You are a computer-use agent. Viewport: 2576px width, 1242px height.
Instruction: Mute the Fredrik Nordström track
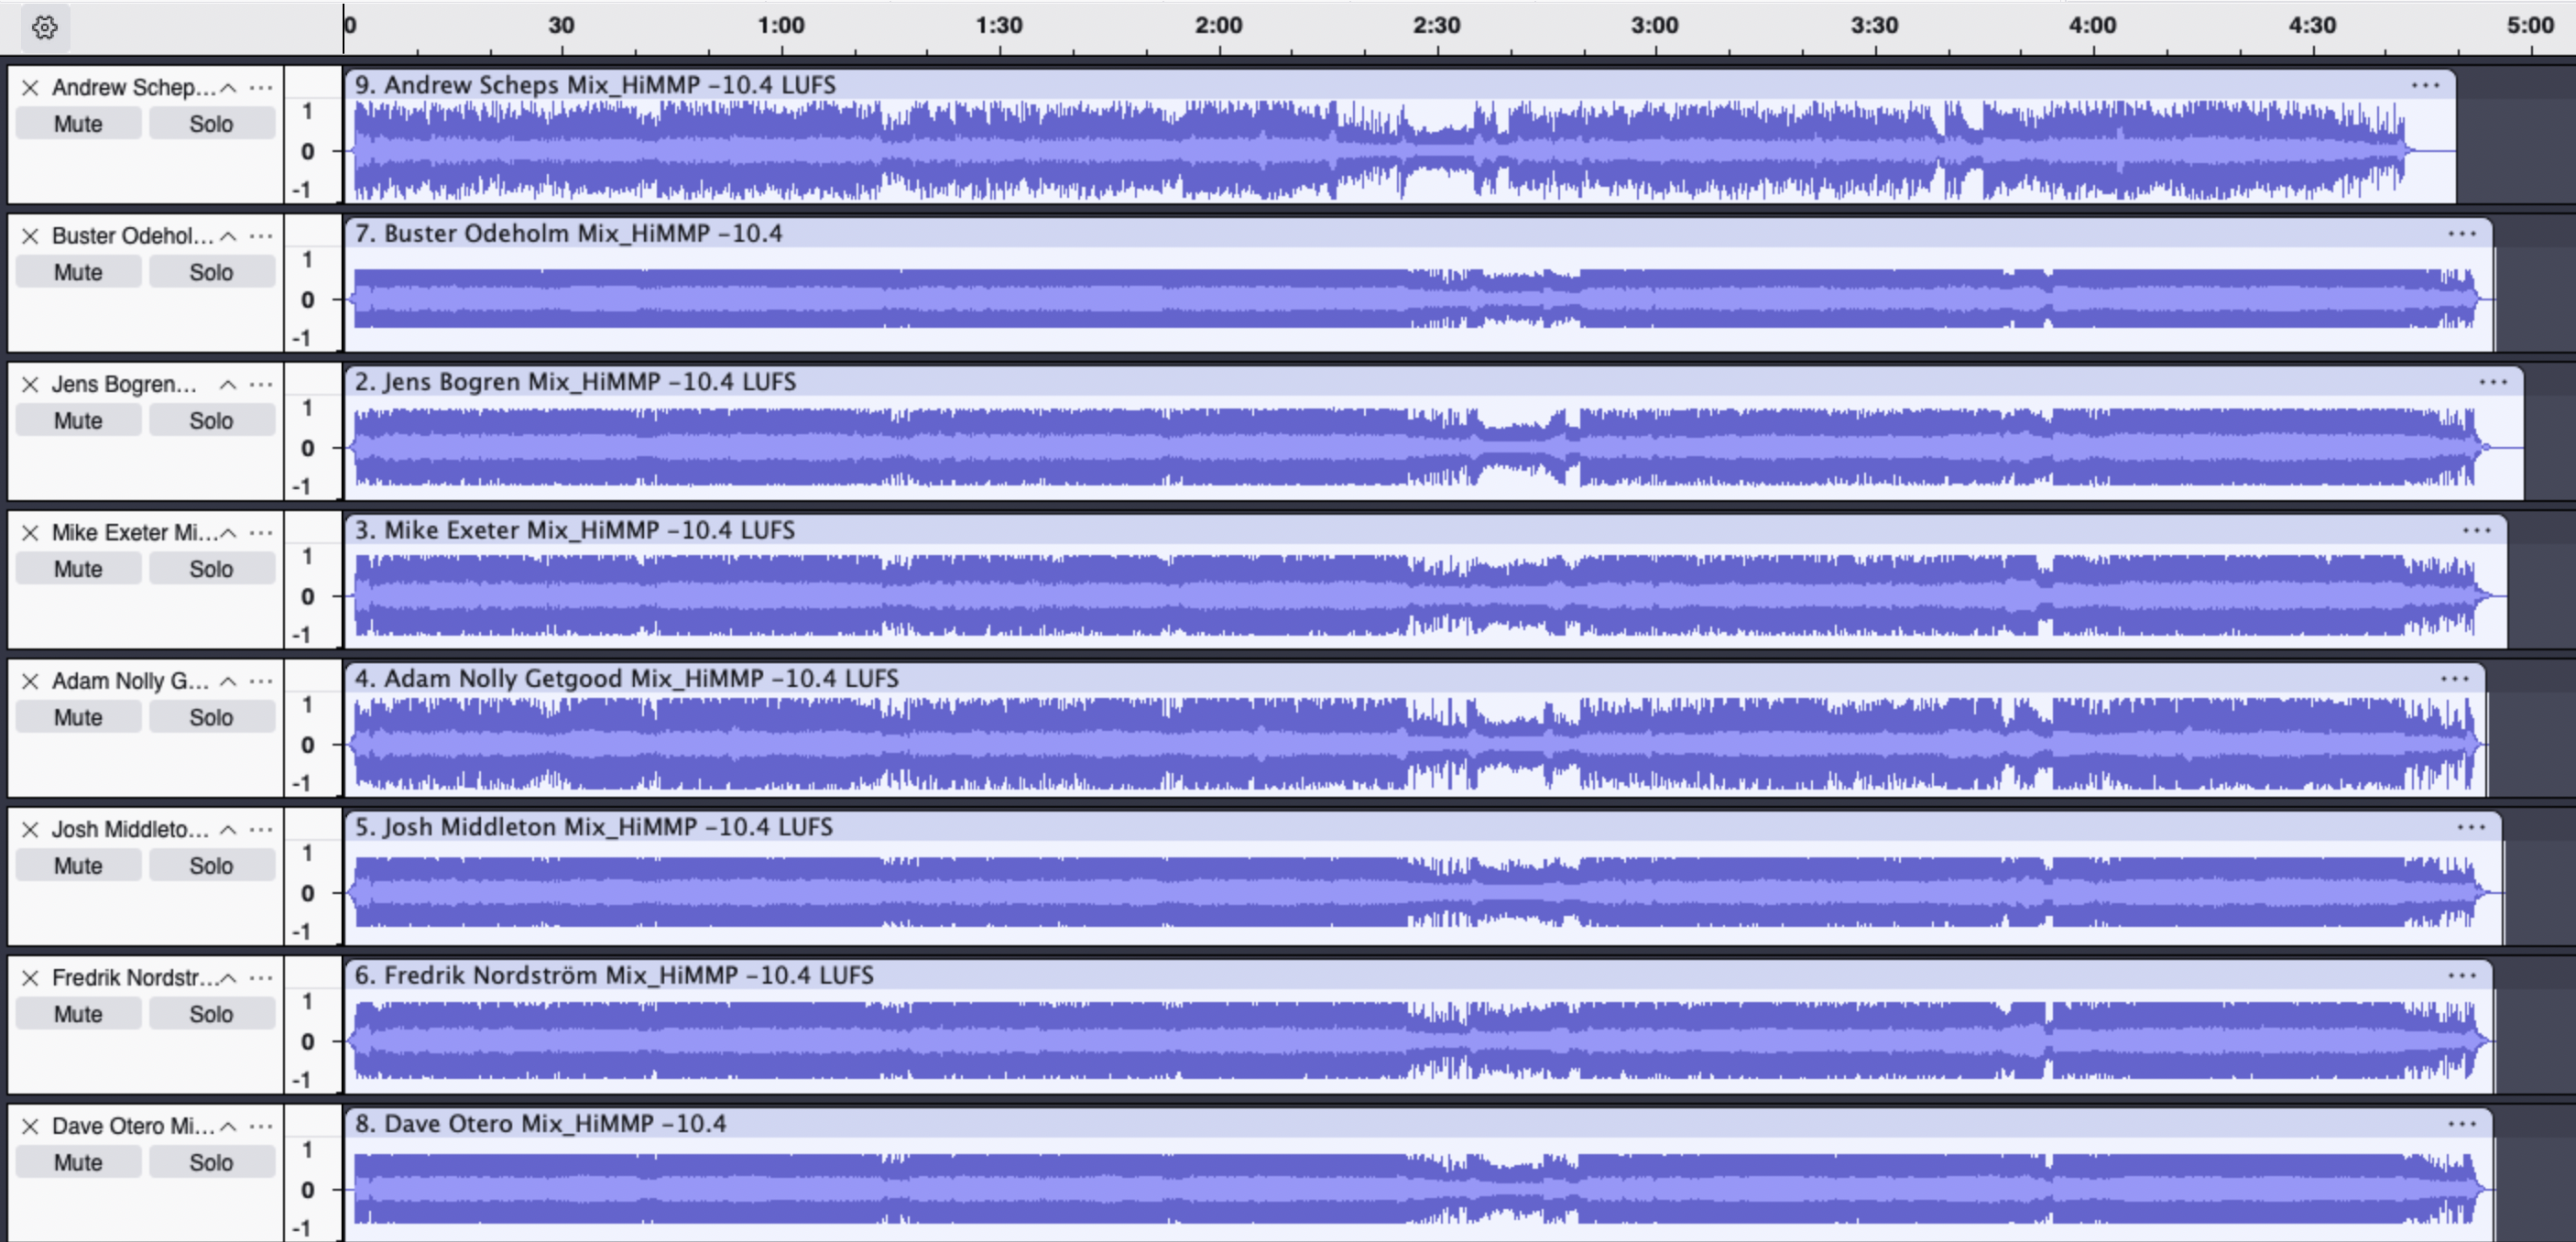(78, 1014)
